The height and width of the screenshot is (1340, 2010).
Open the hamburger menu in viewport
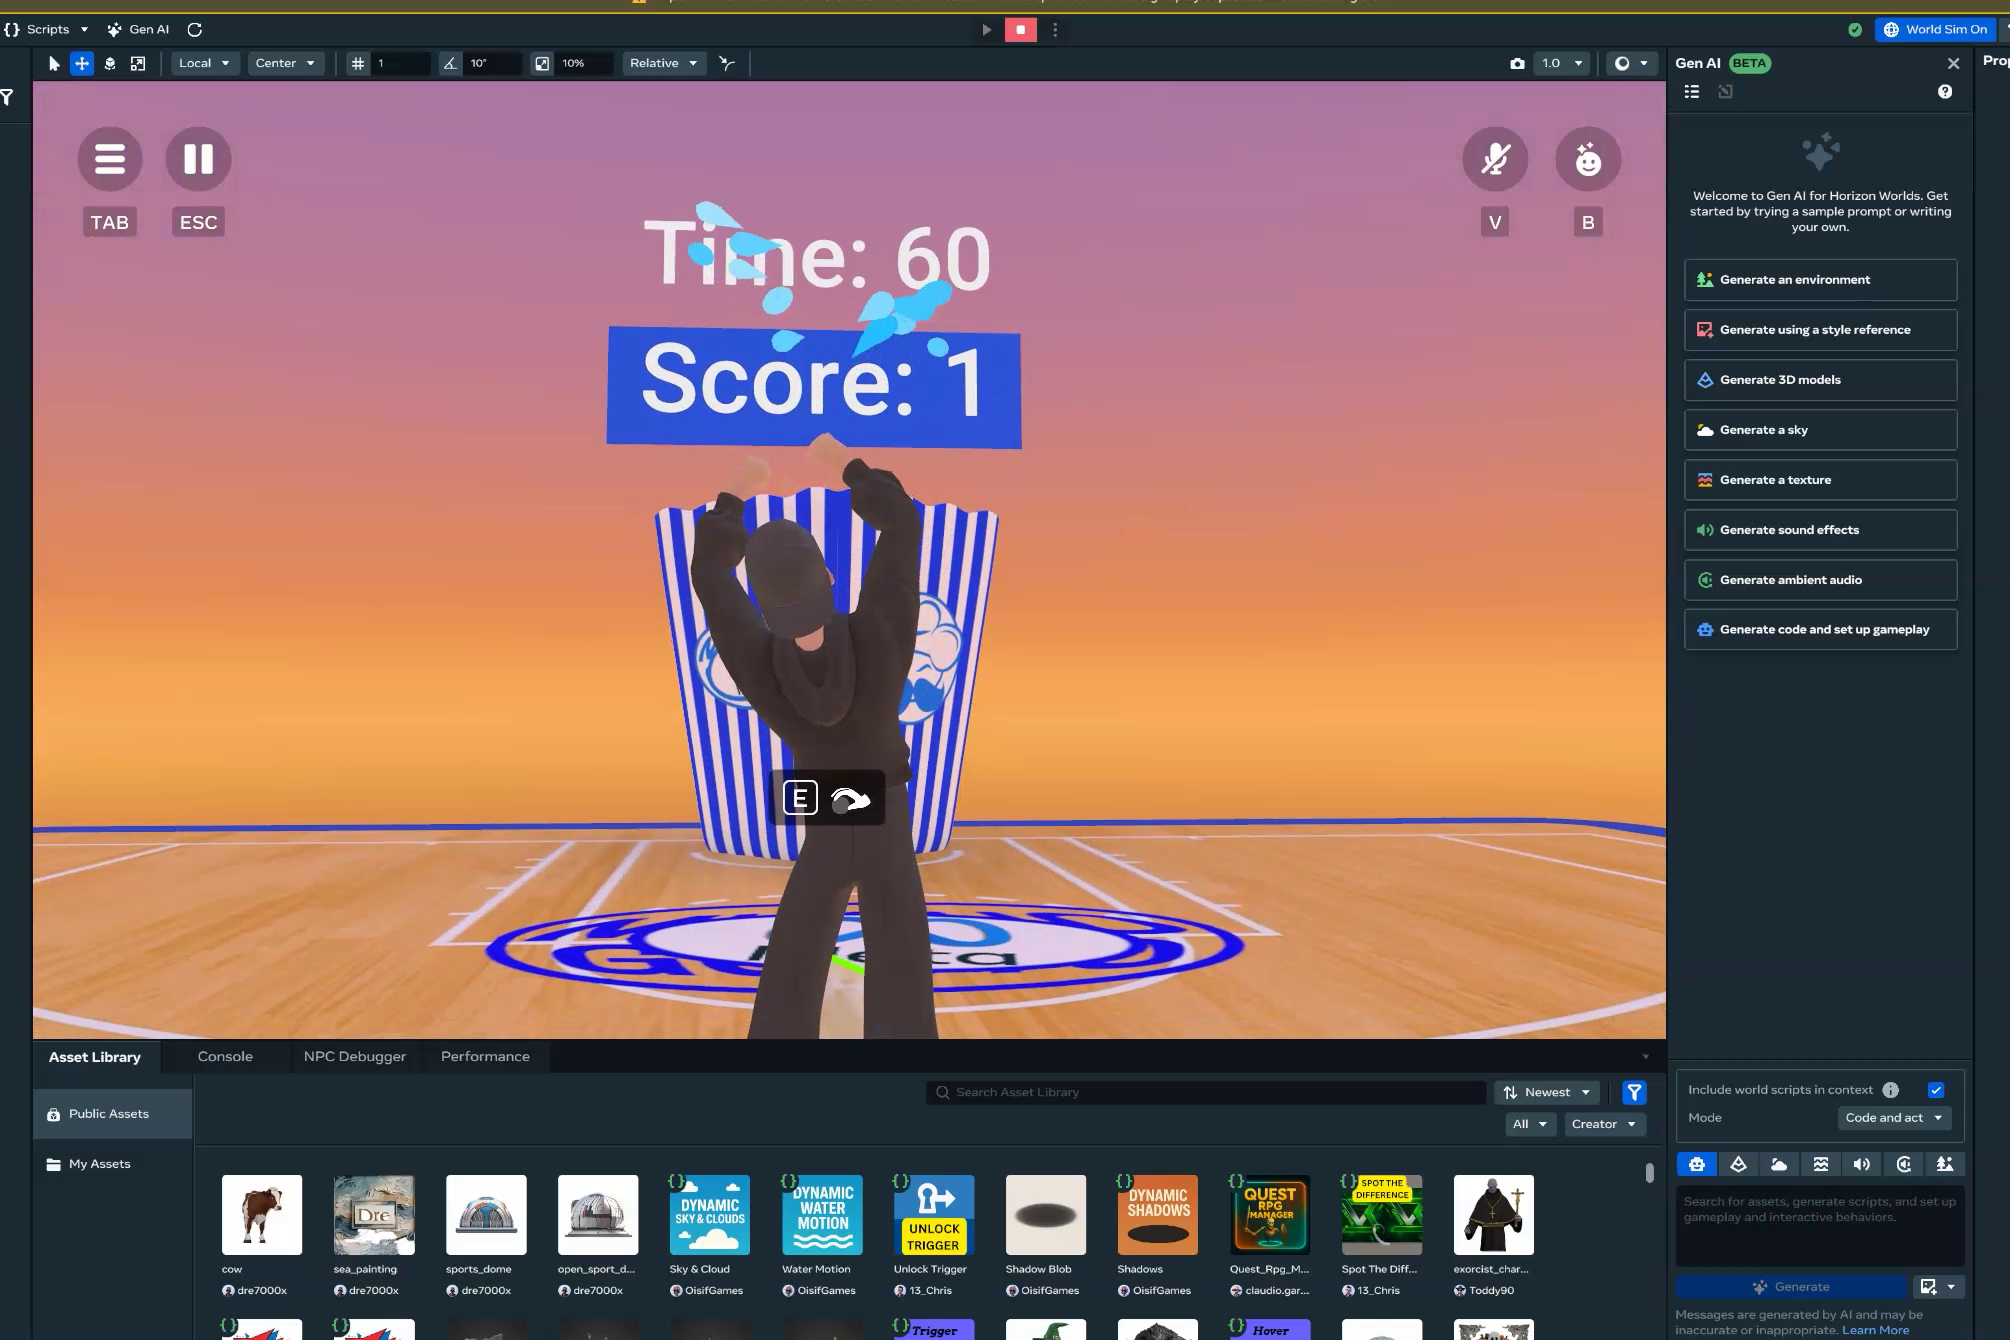pos(110,160)
